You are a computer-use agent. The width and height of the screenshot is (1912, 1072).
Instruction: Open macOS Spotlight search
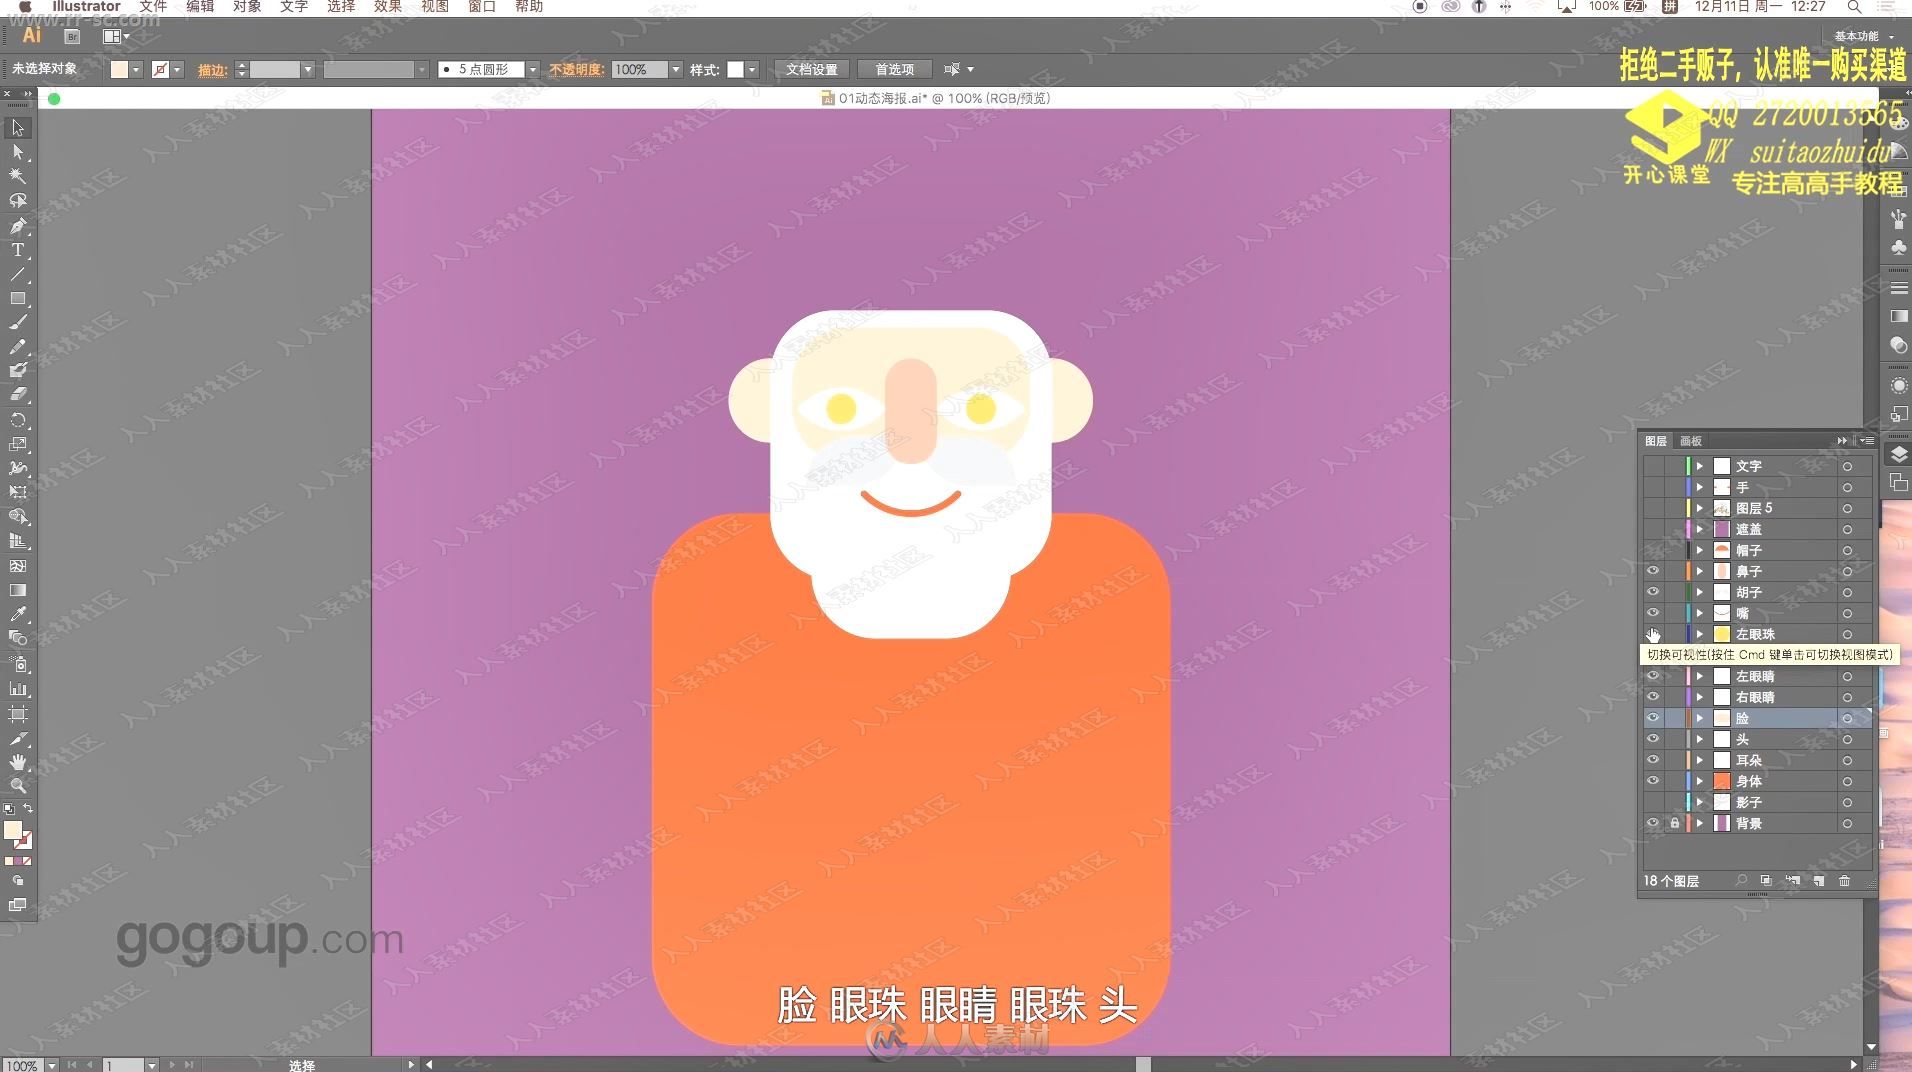coord(1854,7)
